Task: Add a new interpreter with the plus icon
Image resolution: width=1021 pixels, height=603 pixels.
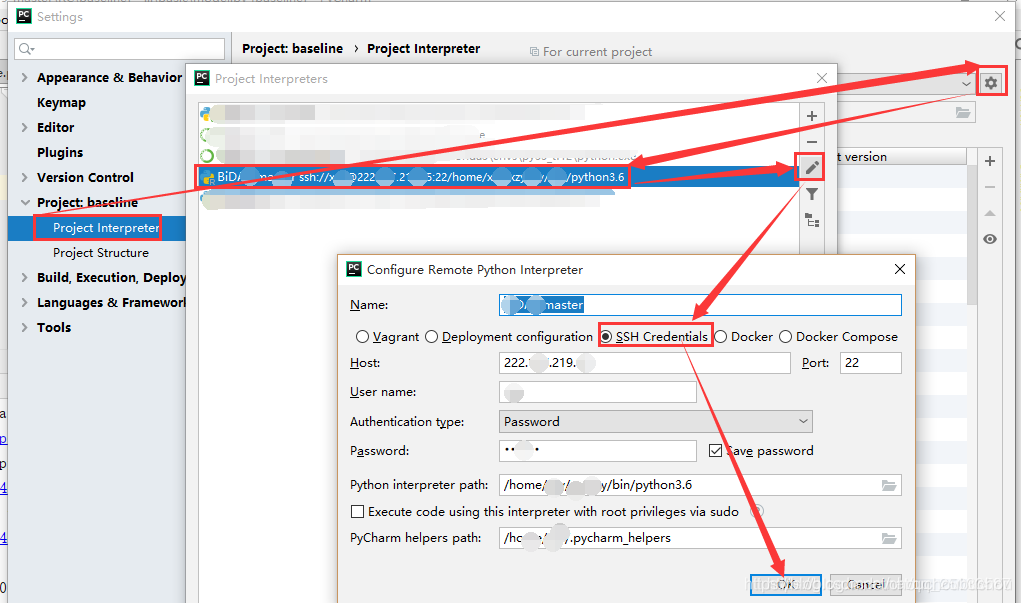Action: click(x=810, y=114)
